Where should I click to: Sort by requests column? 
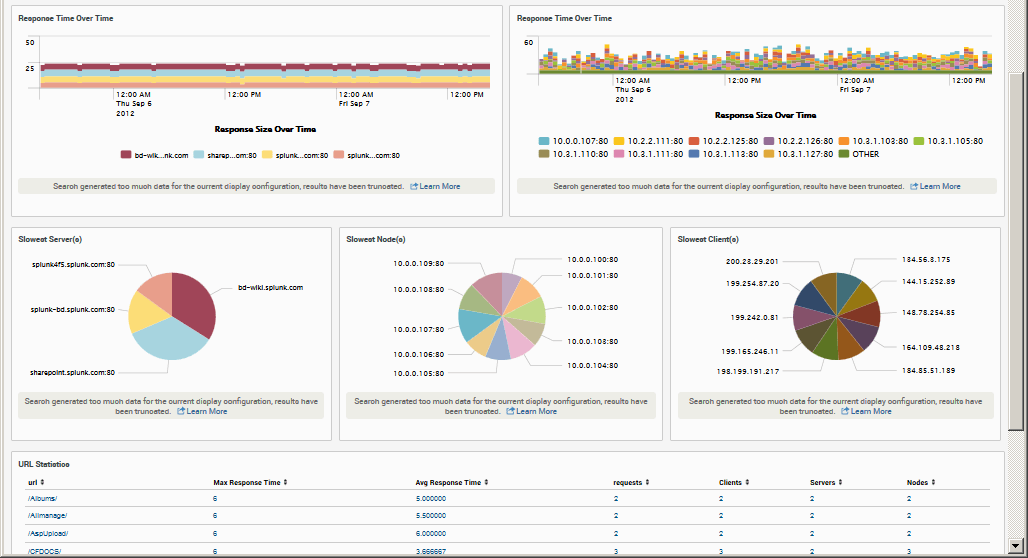click(631, 483)
